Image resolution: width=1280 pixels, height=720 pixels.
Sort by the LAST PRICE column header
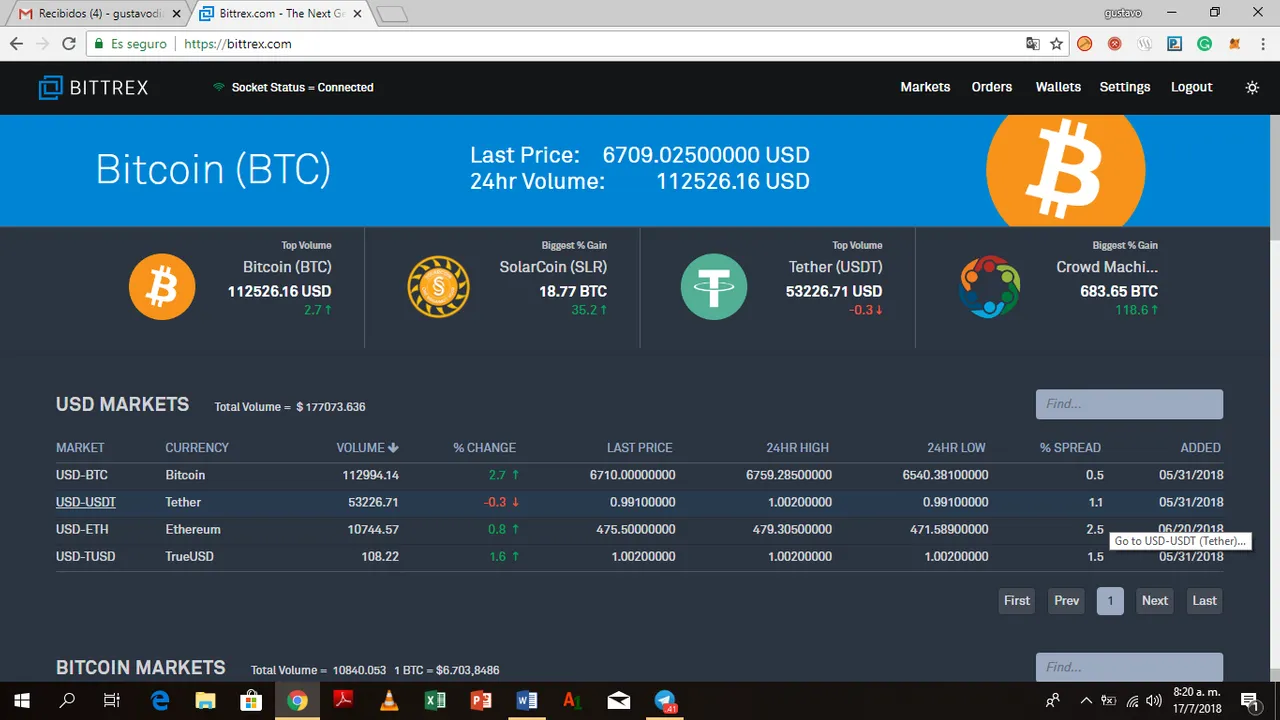click(x=639, y=448)
